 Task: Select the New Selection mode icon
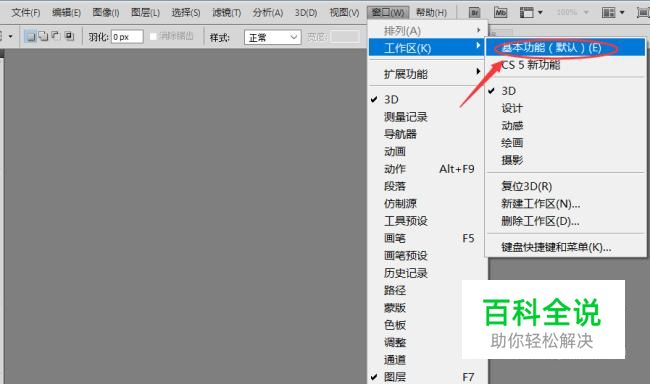point(30,36)
